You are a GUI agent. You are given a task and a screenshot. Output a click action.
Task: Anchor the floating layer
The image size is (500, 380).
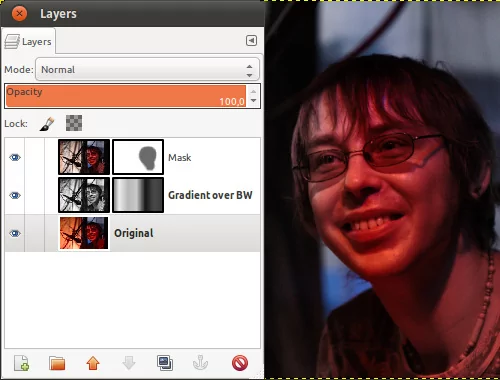pyautogui.click(x=201, y=363)
